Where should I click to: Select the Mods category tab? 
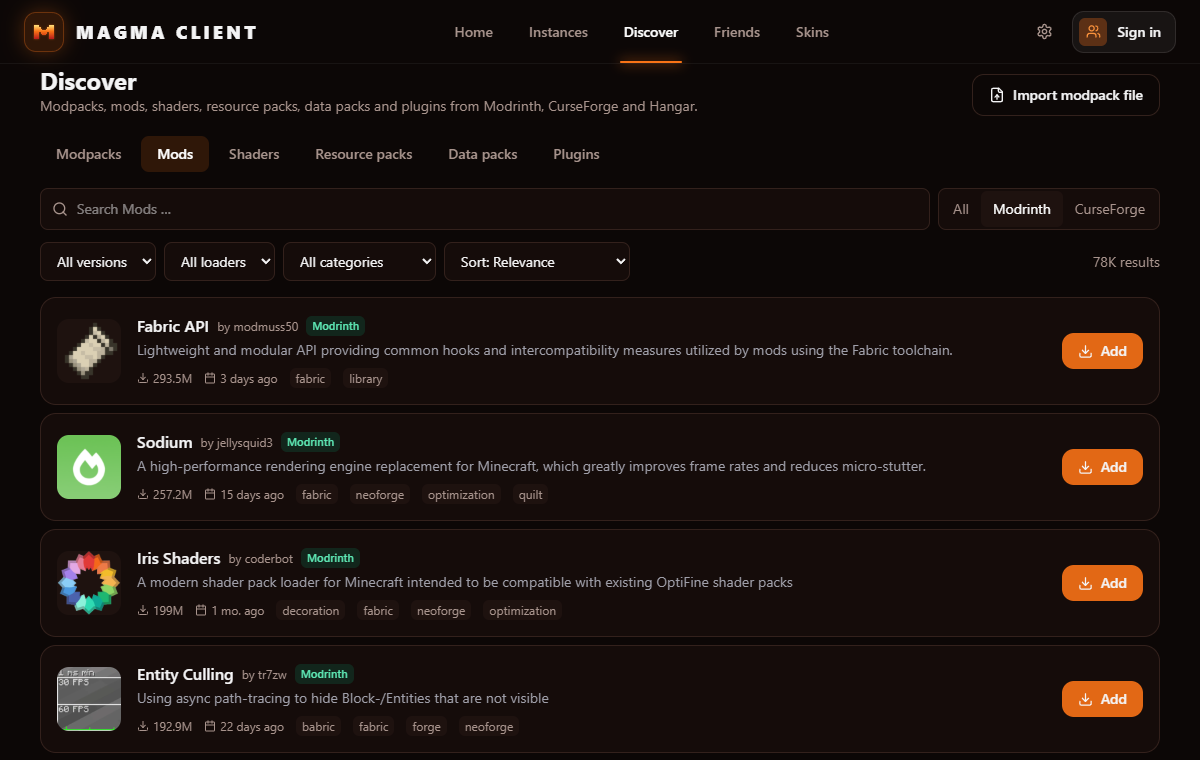pyautogui.click(x=175, y=154)
